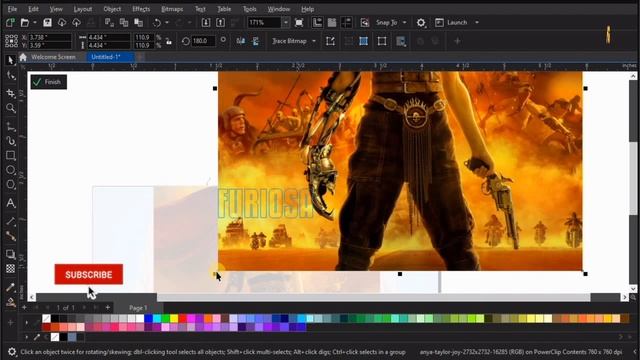
Task: Select the Freehand tool
Action: click(x=11, y=127)
